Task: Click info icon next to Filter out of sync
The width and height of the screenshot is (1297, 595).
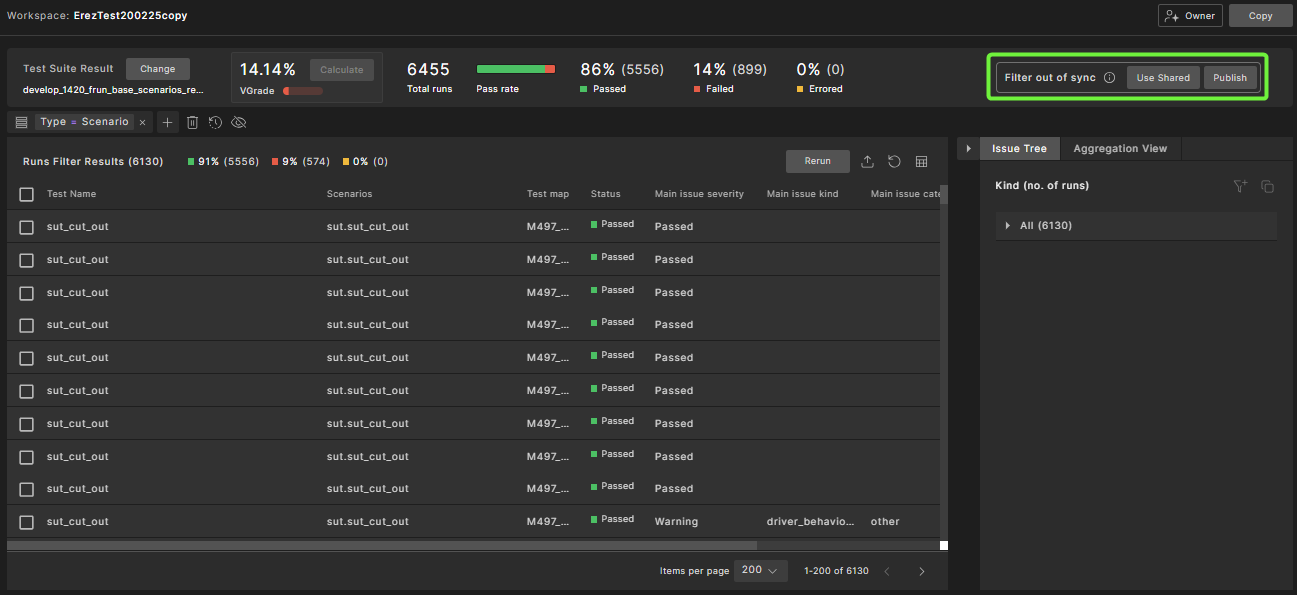Action: (1110, 78)
